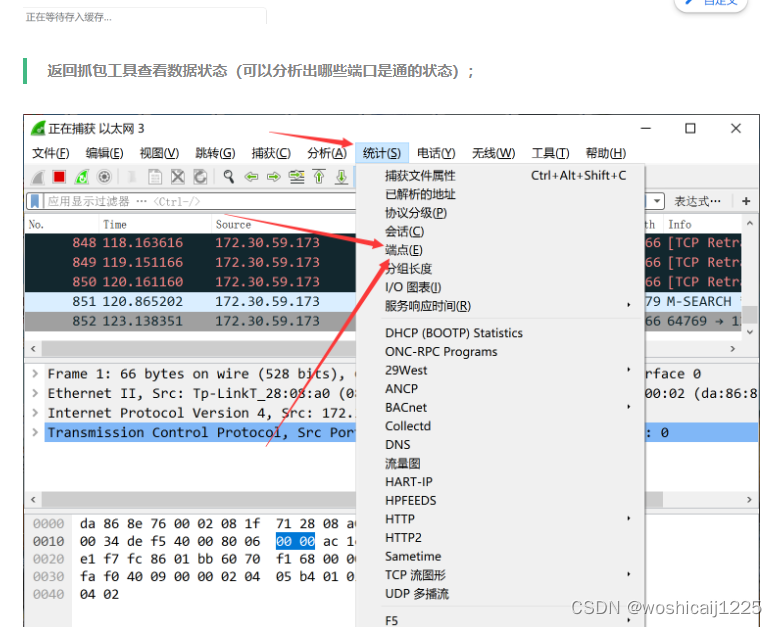Expand the Ethernet II tree row

(x=35, y=393)
